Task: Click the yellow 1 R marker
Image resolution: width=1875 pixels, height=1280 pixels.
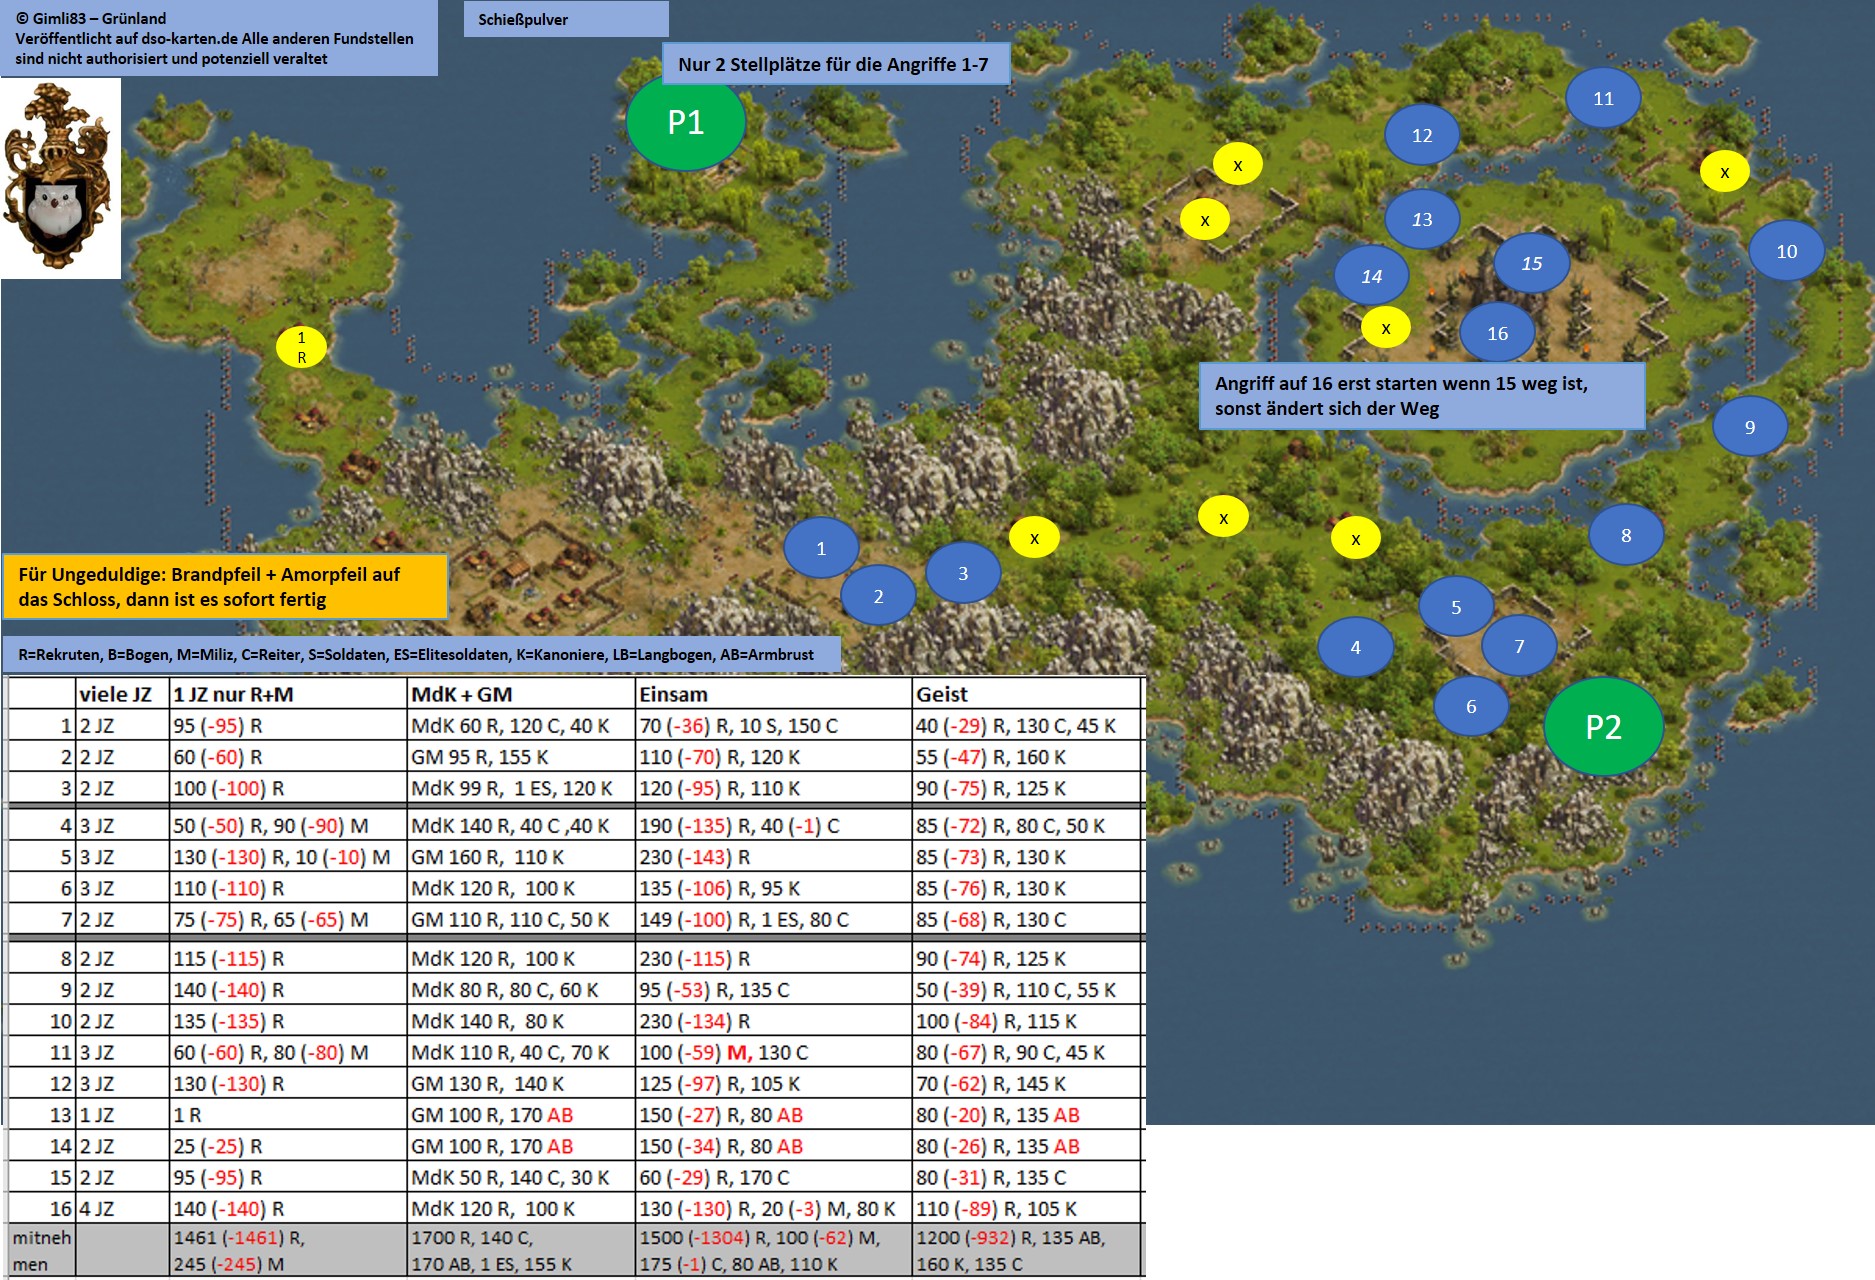Action: pyautogui.click(x=301, y=347)
